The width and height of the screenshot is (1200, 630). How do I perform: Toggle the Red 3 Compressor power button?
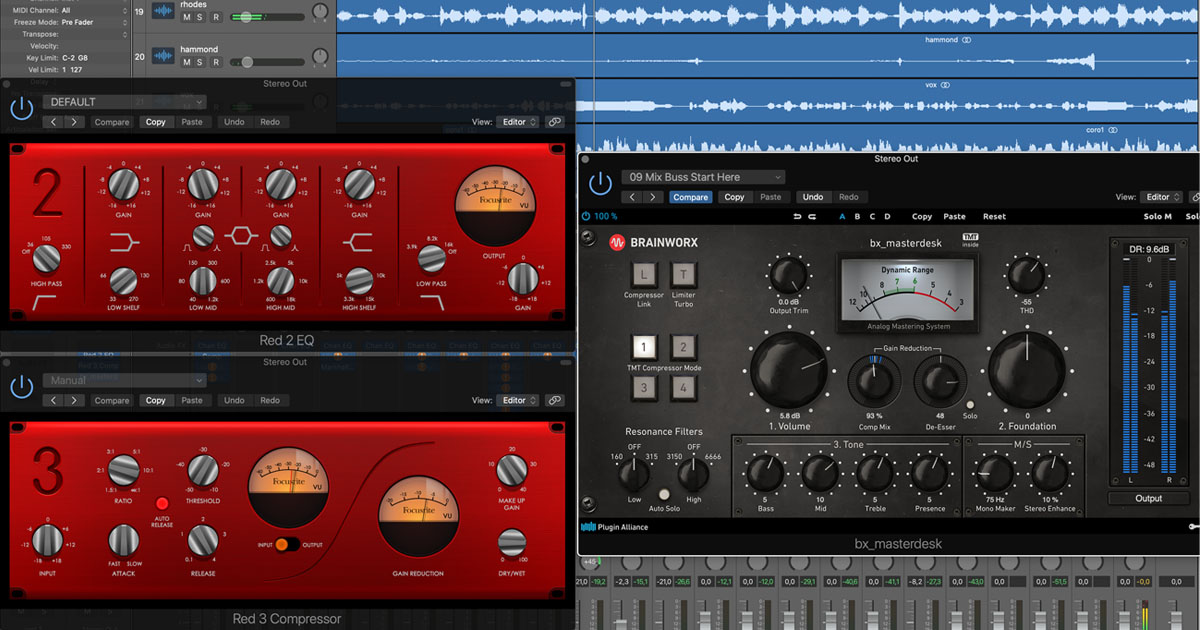coord(21,387)
